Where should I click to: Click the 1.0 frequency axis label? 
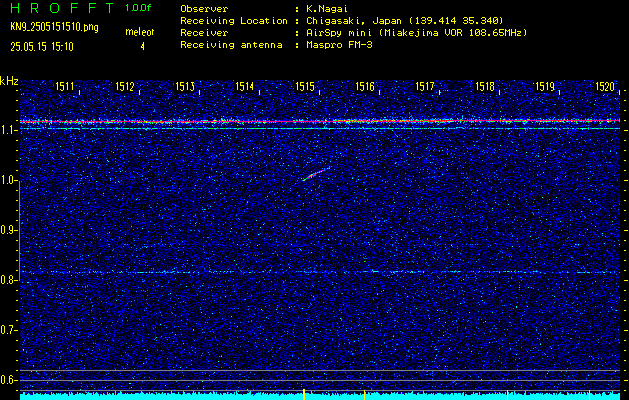coord(8,181)
